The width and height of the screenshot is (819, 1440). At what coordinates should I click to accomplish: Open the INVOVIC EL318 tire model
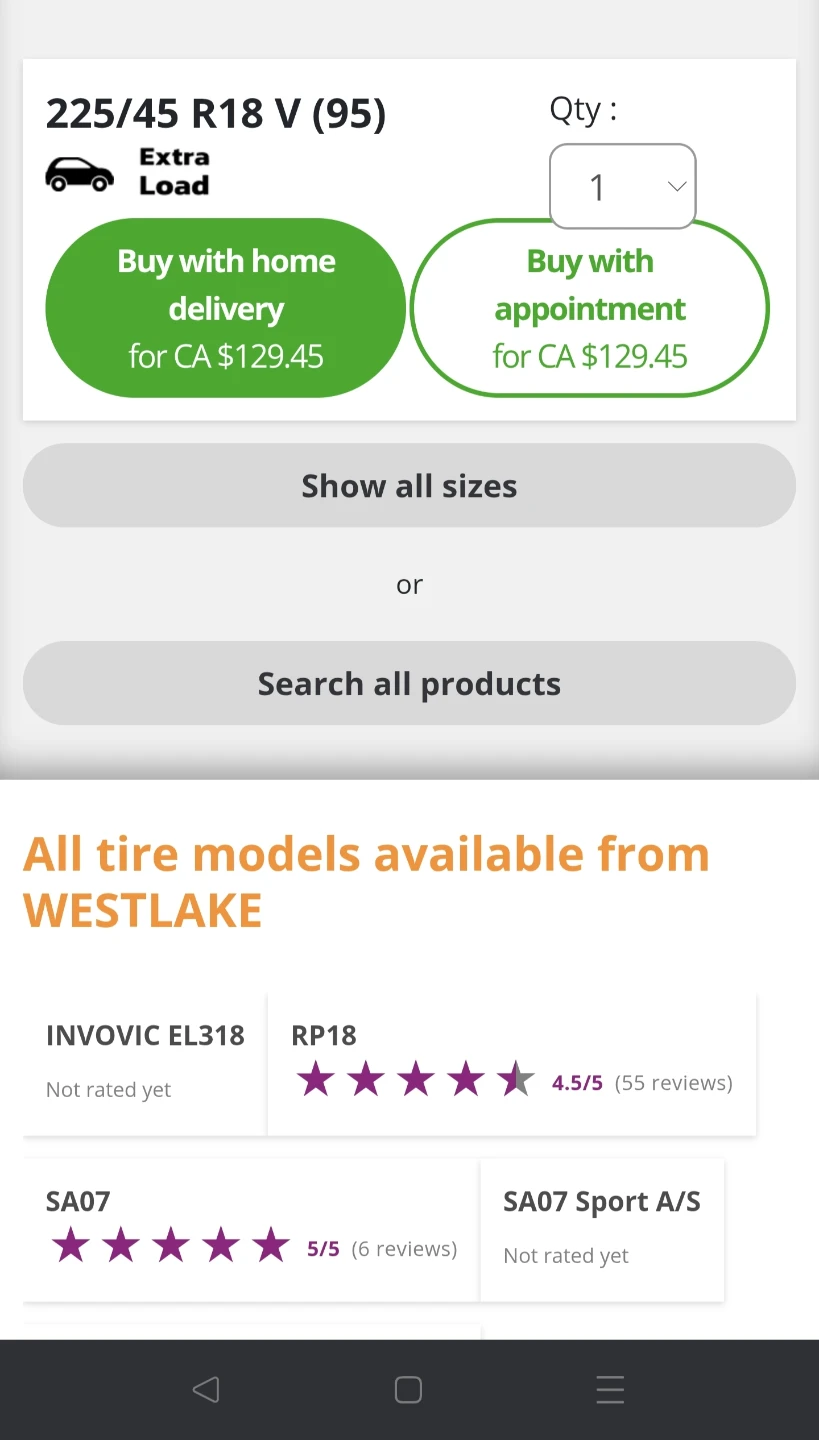[145, 1036]
